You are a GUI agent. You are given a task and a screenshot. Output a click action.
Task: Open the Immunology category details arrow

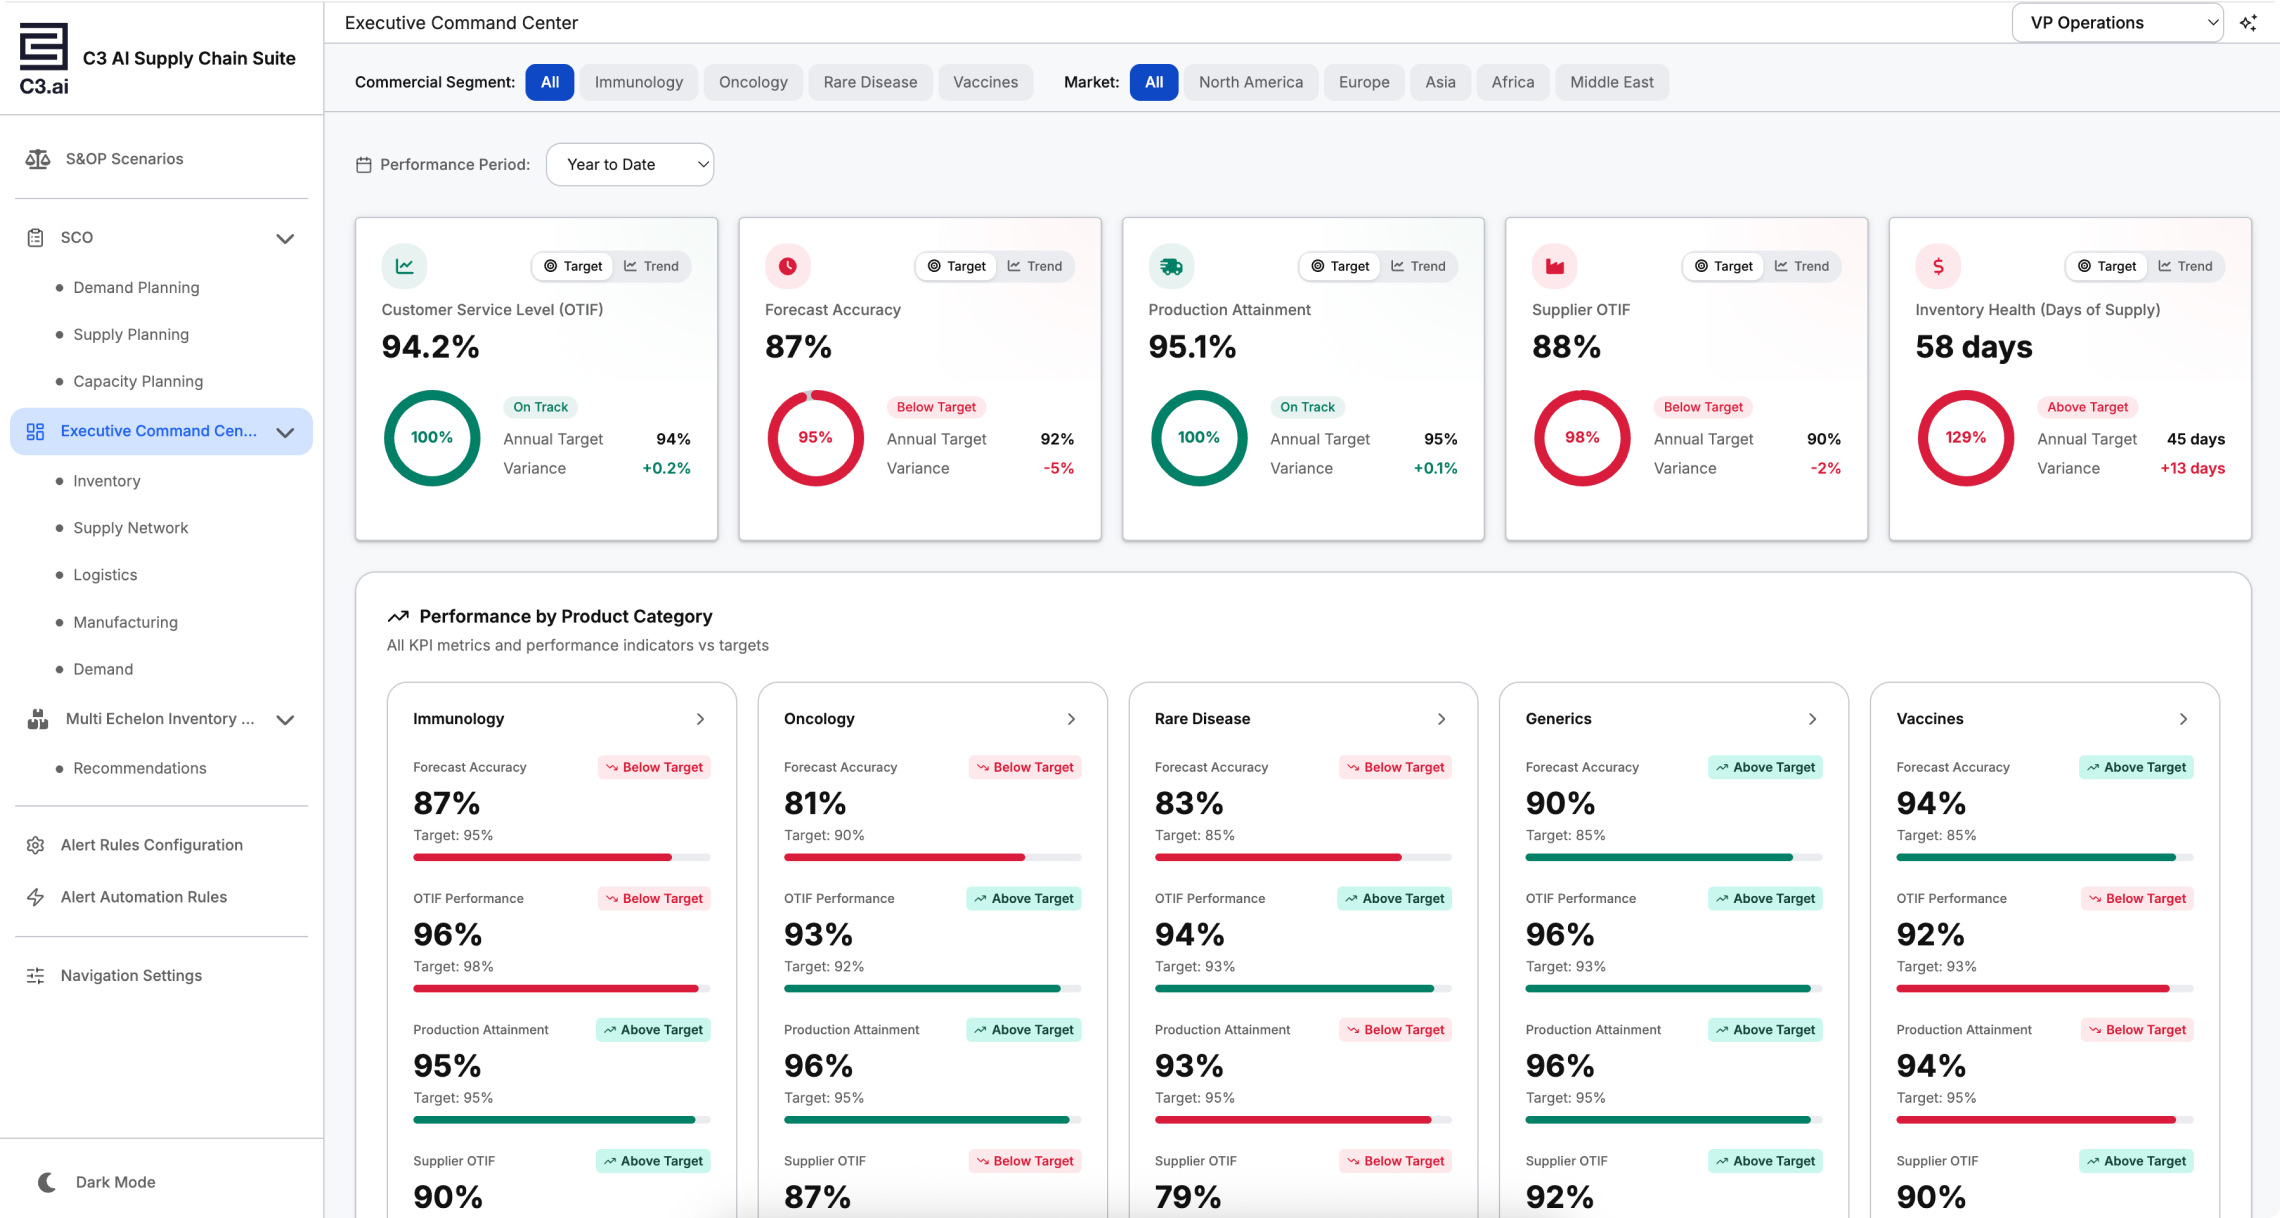click(x=700, y=719)
